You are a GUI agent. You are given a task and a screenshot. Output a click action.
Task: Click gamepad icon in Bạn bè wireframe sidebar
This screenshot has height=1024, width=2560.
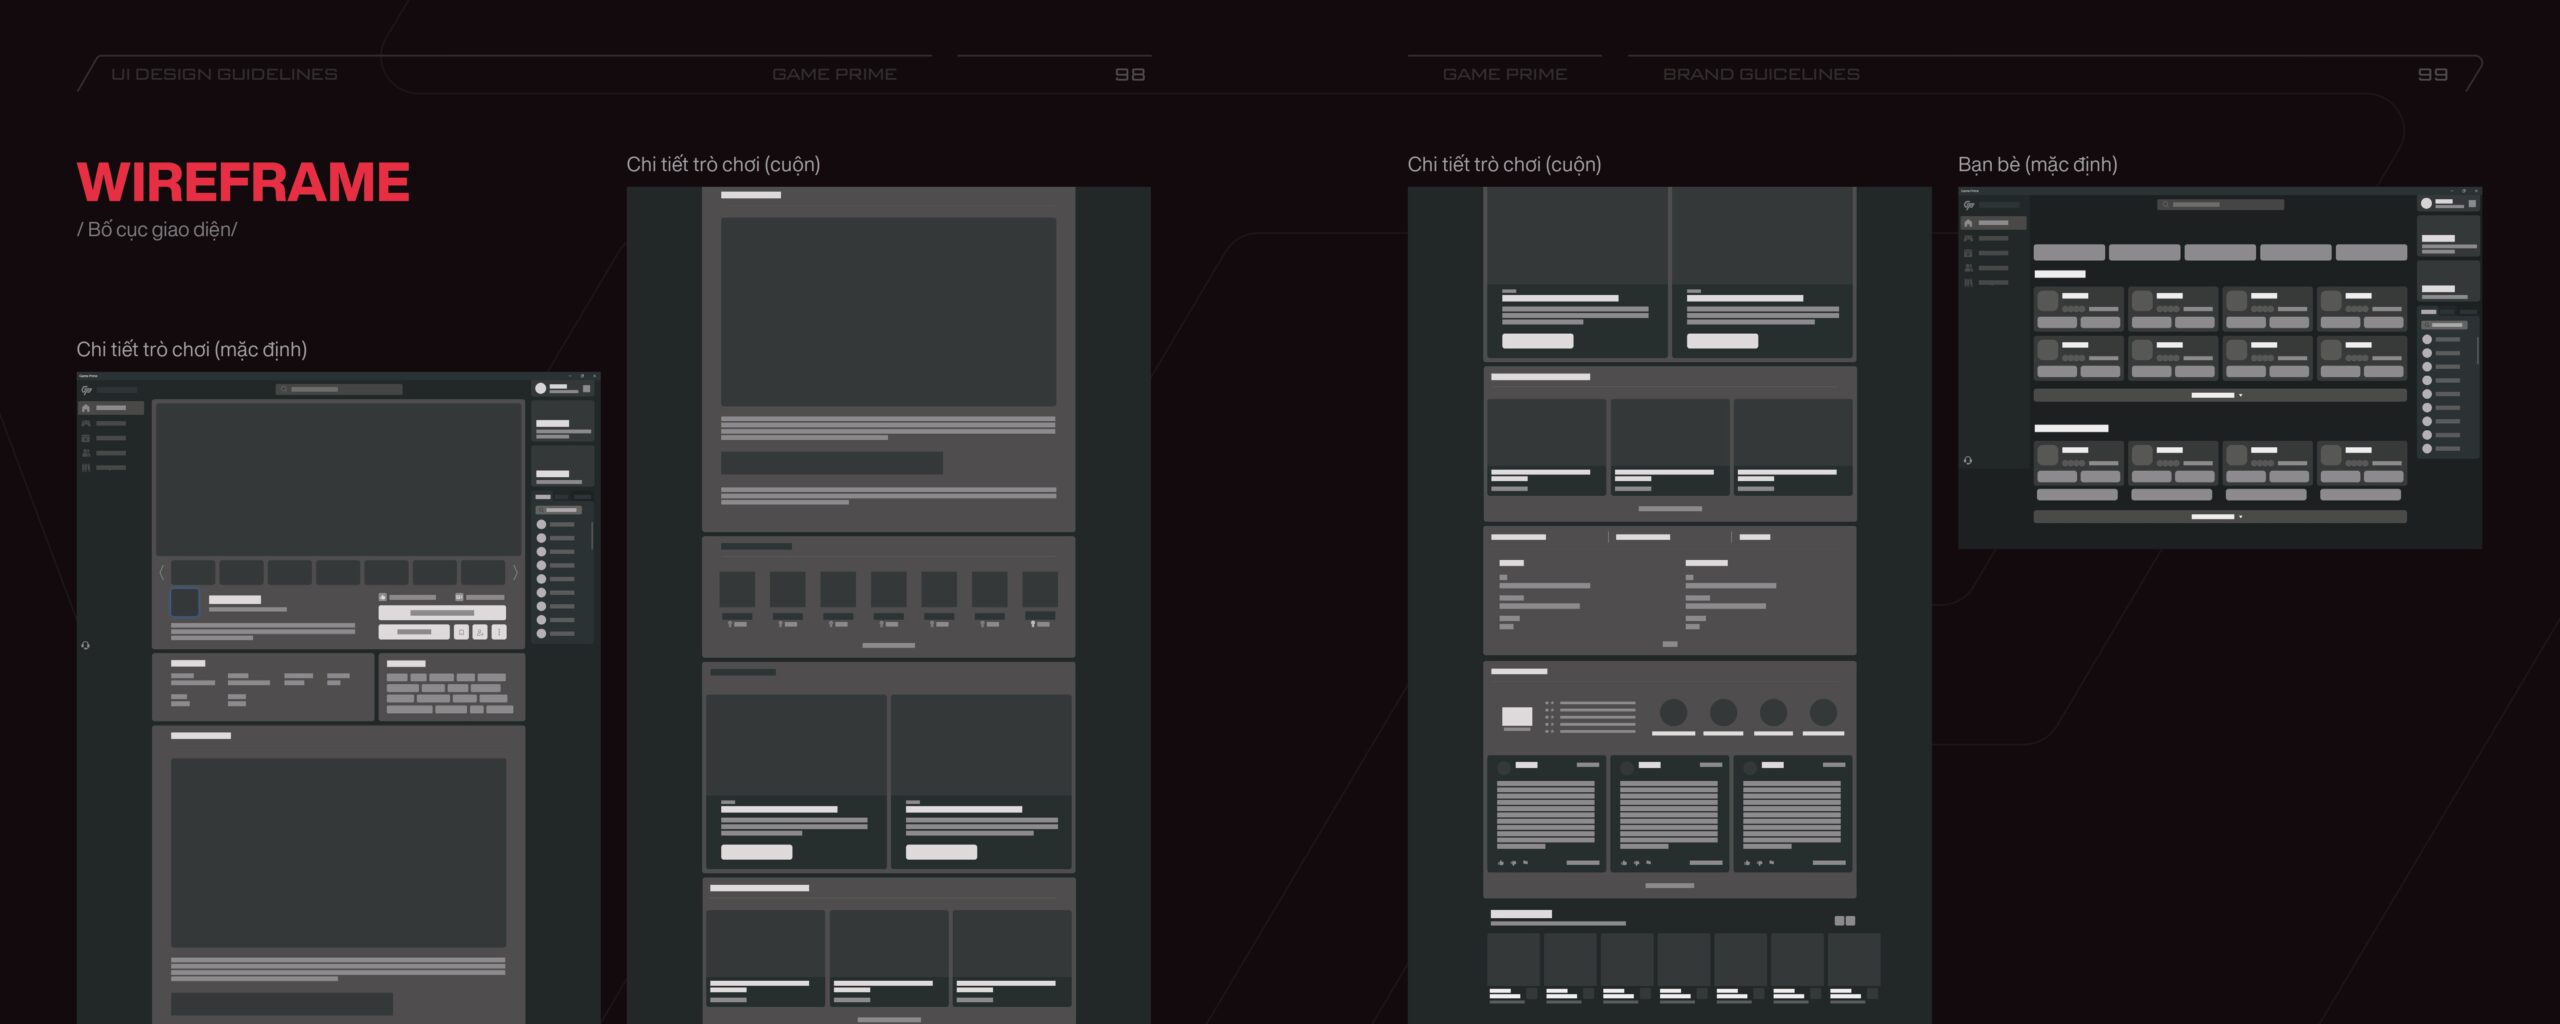pyautogui.click(x=1968, y=238)
